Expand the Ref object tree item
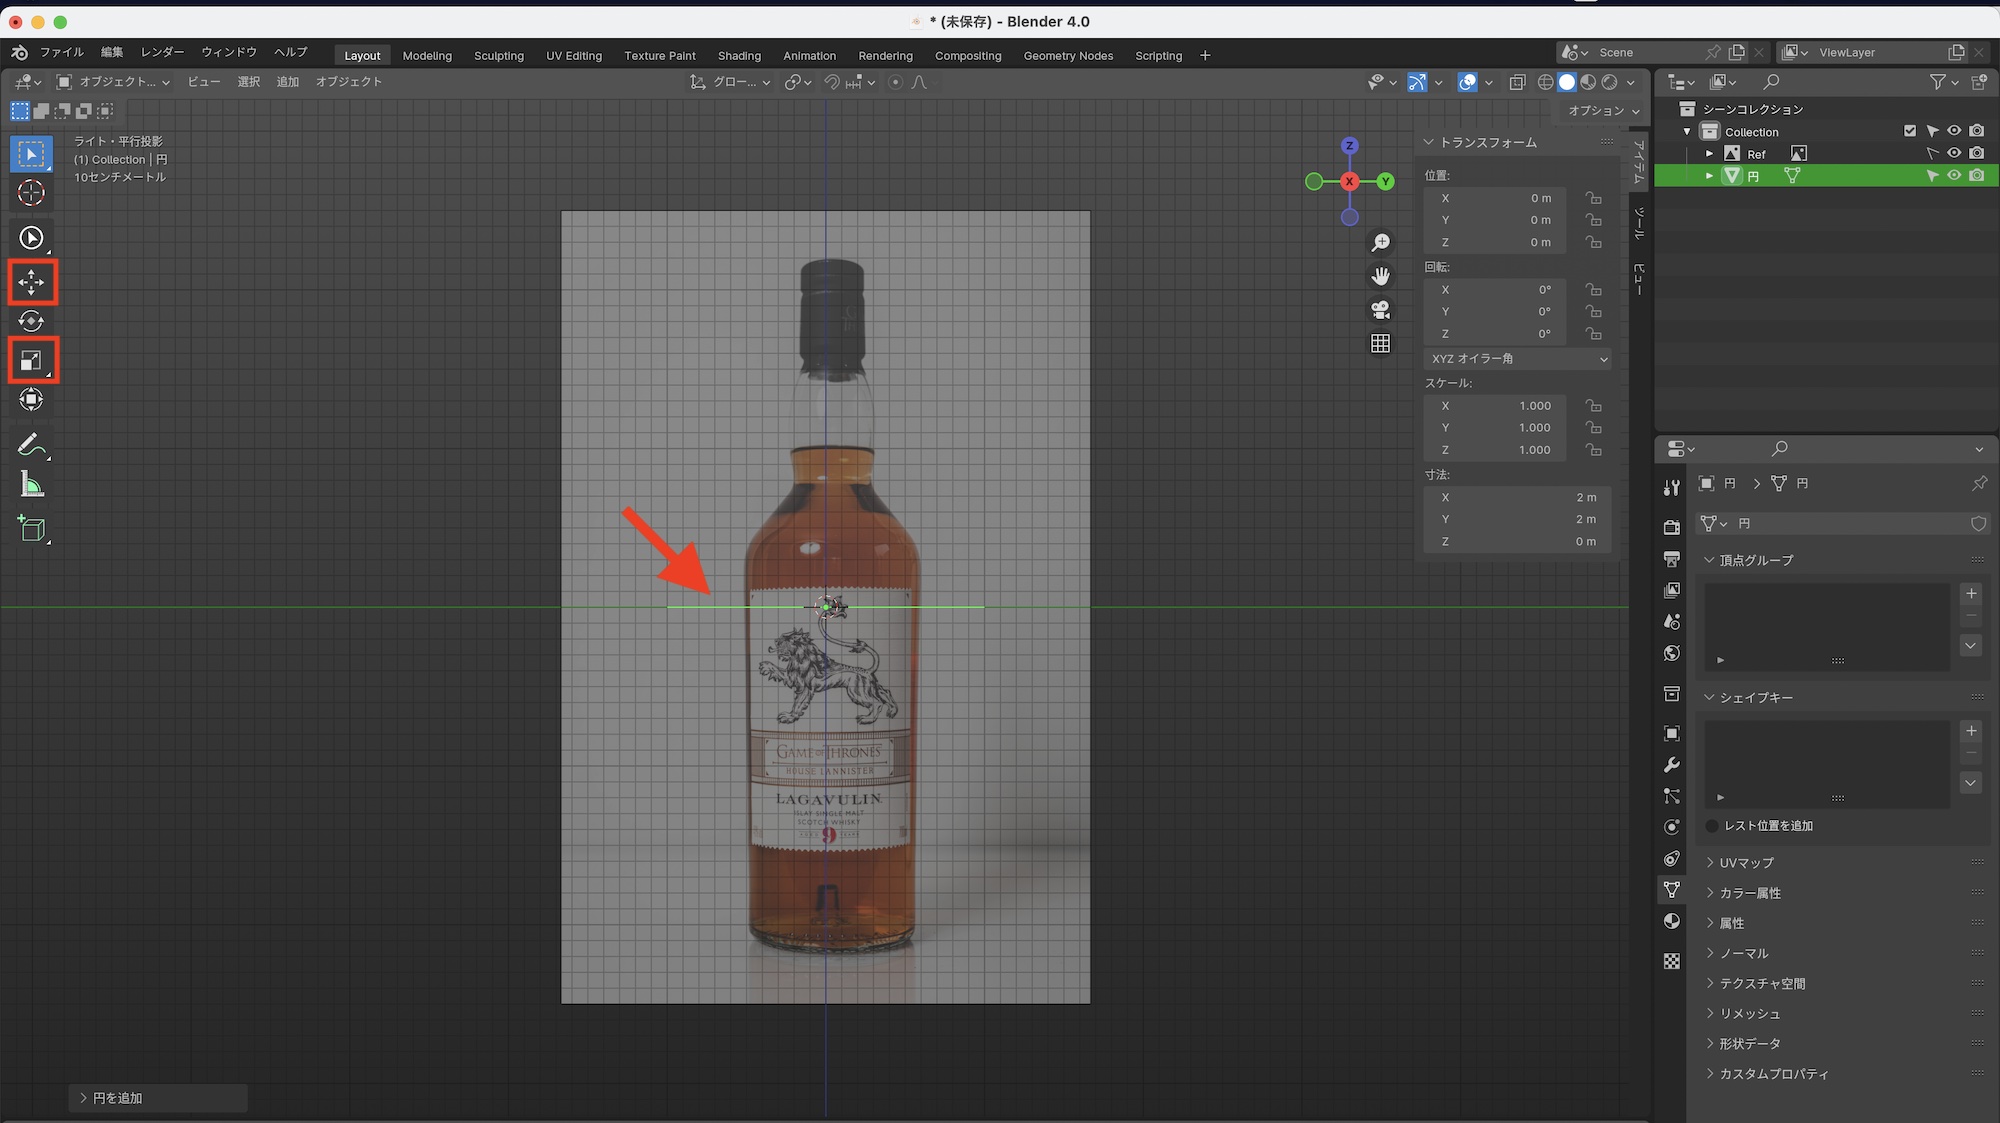Screen dimensions: 2000x1123 [x=1709, y=153]
